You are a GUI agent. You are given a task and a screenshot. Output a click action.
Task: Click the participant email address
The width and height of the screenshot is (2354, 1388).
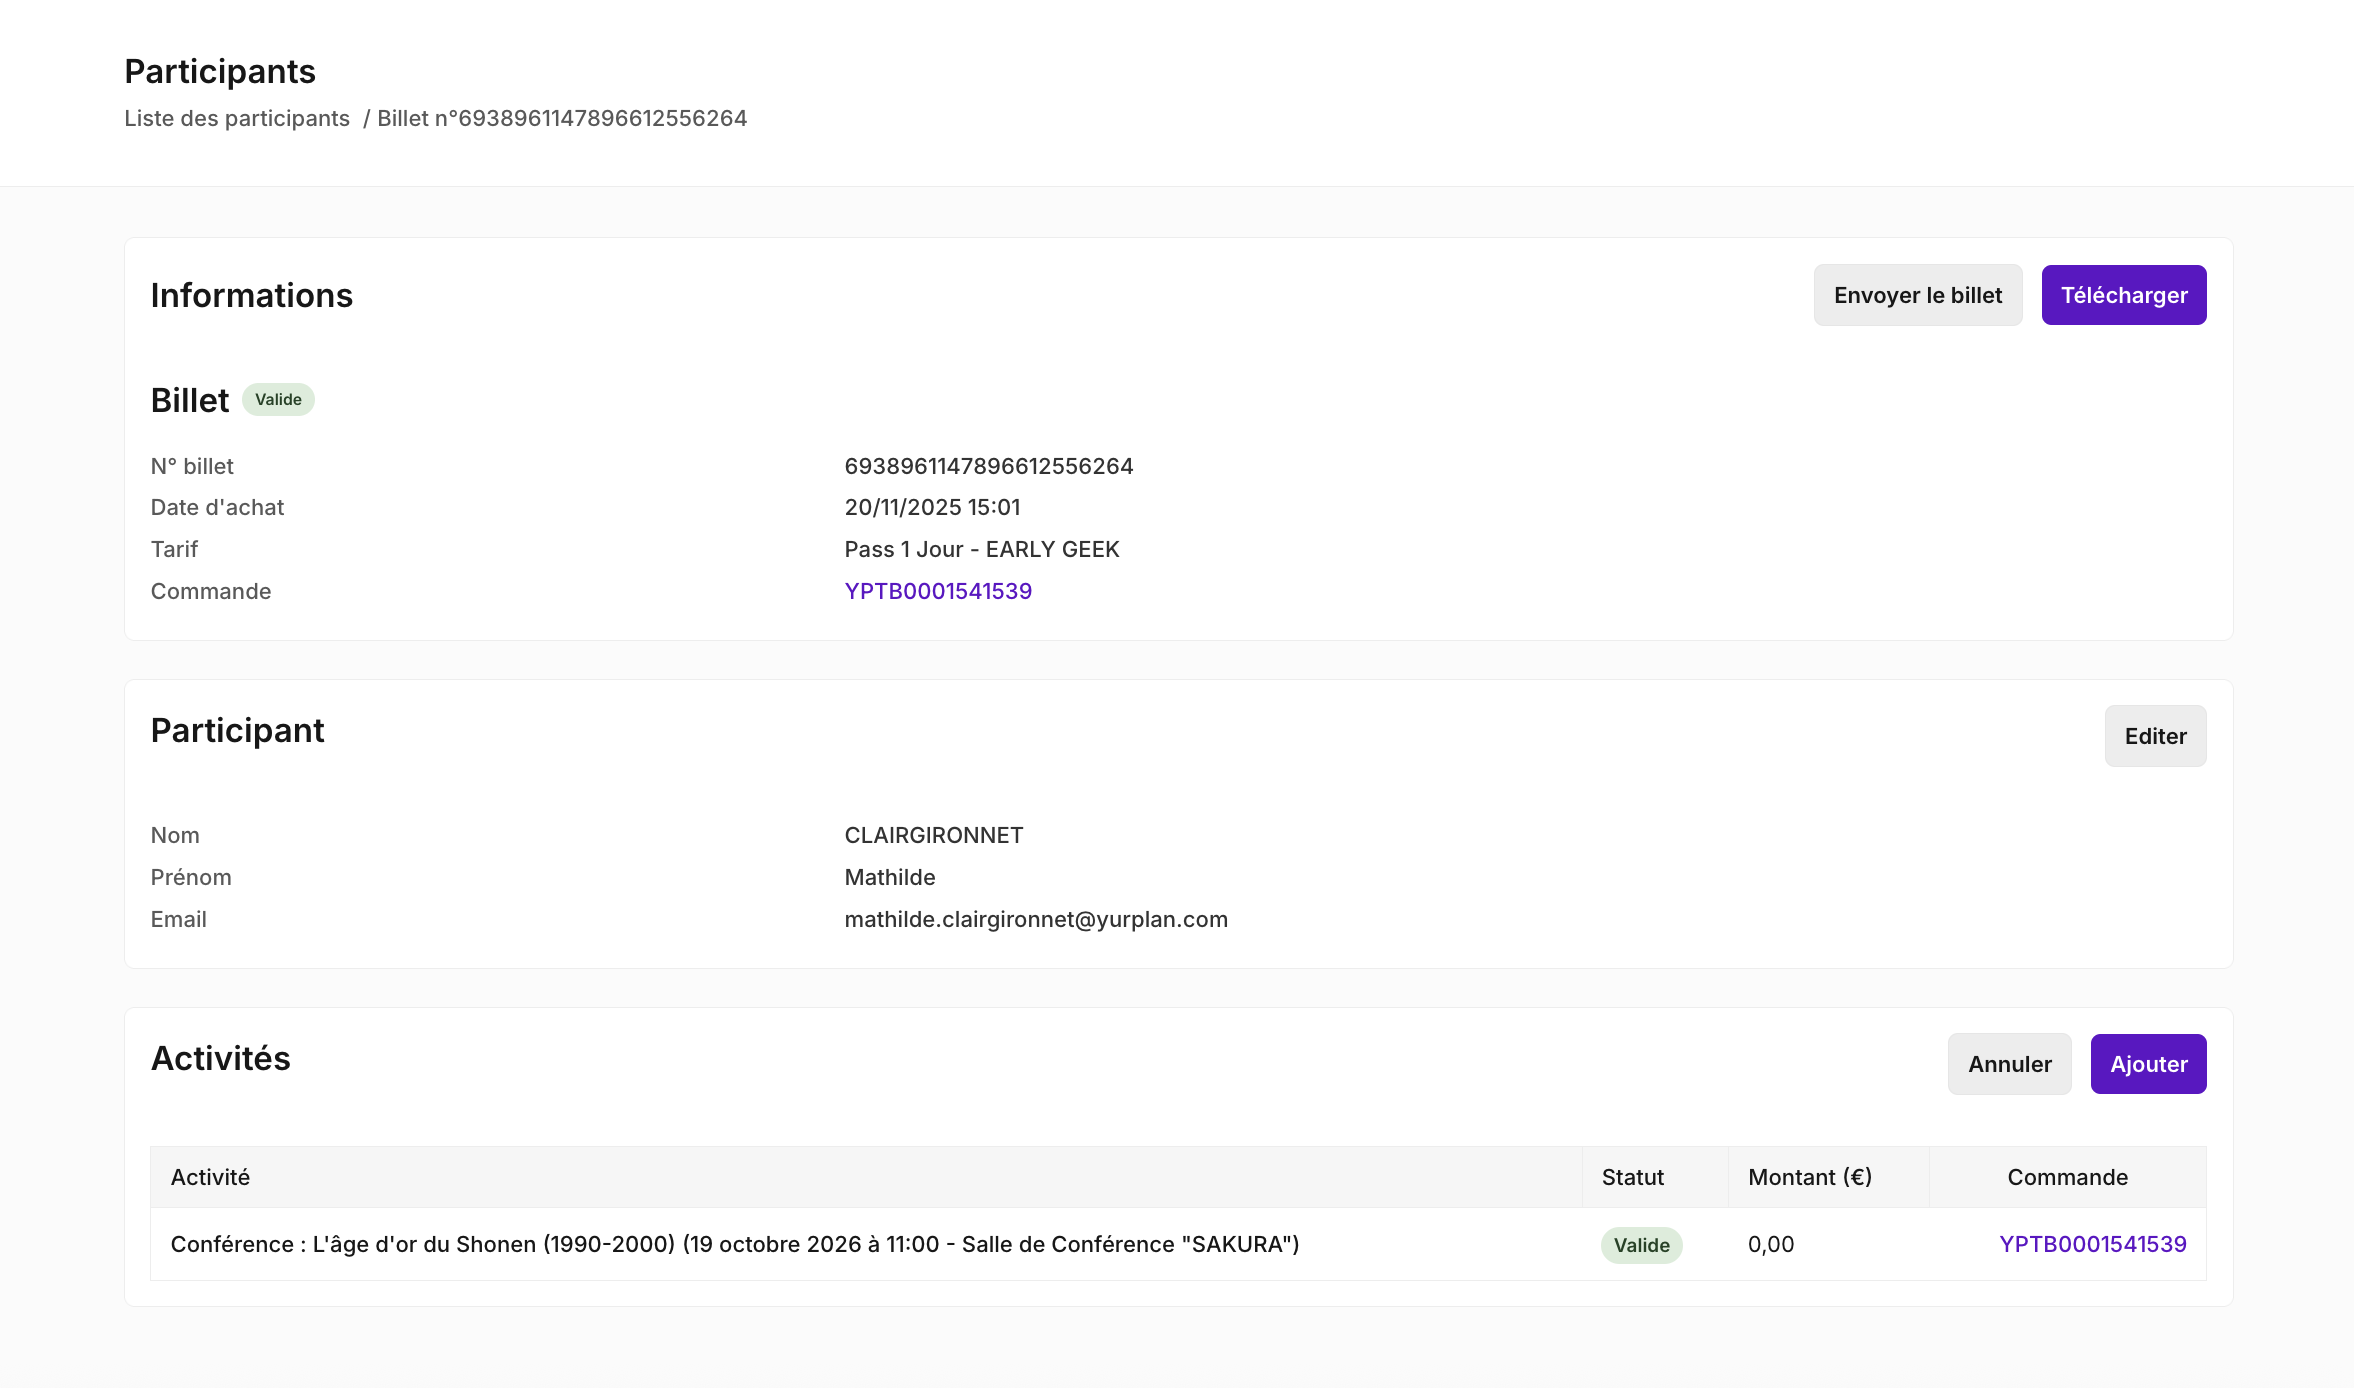pyautogui.click(x=1035, y=919)
